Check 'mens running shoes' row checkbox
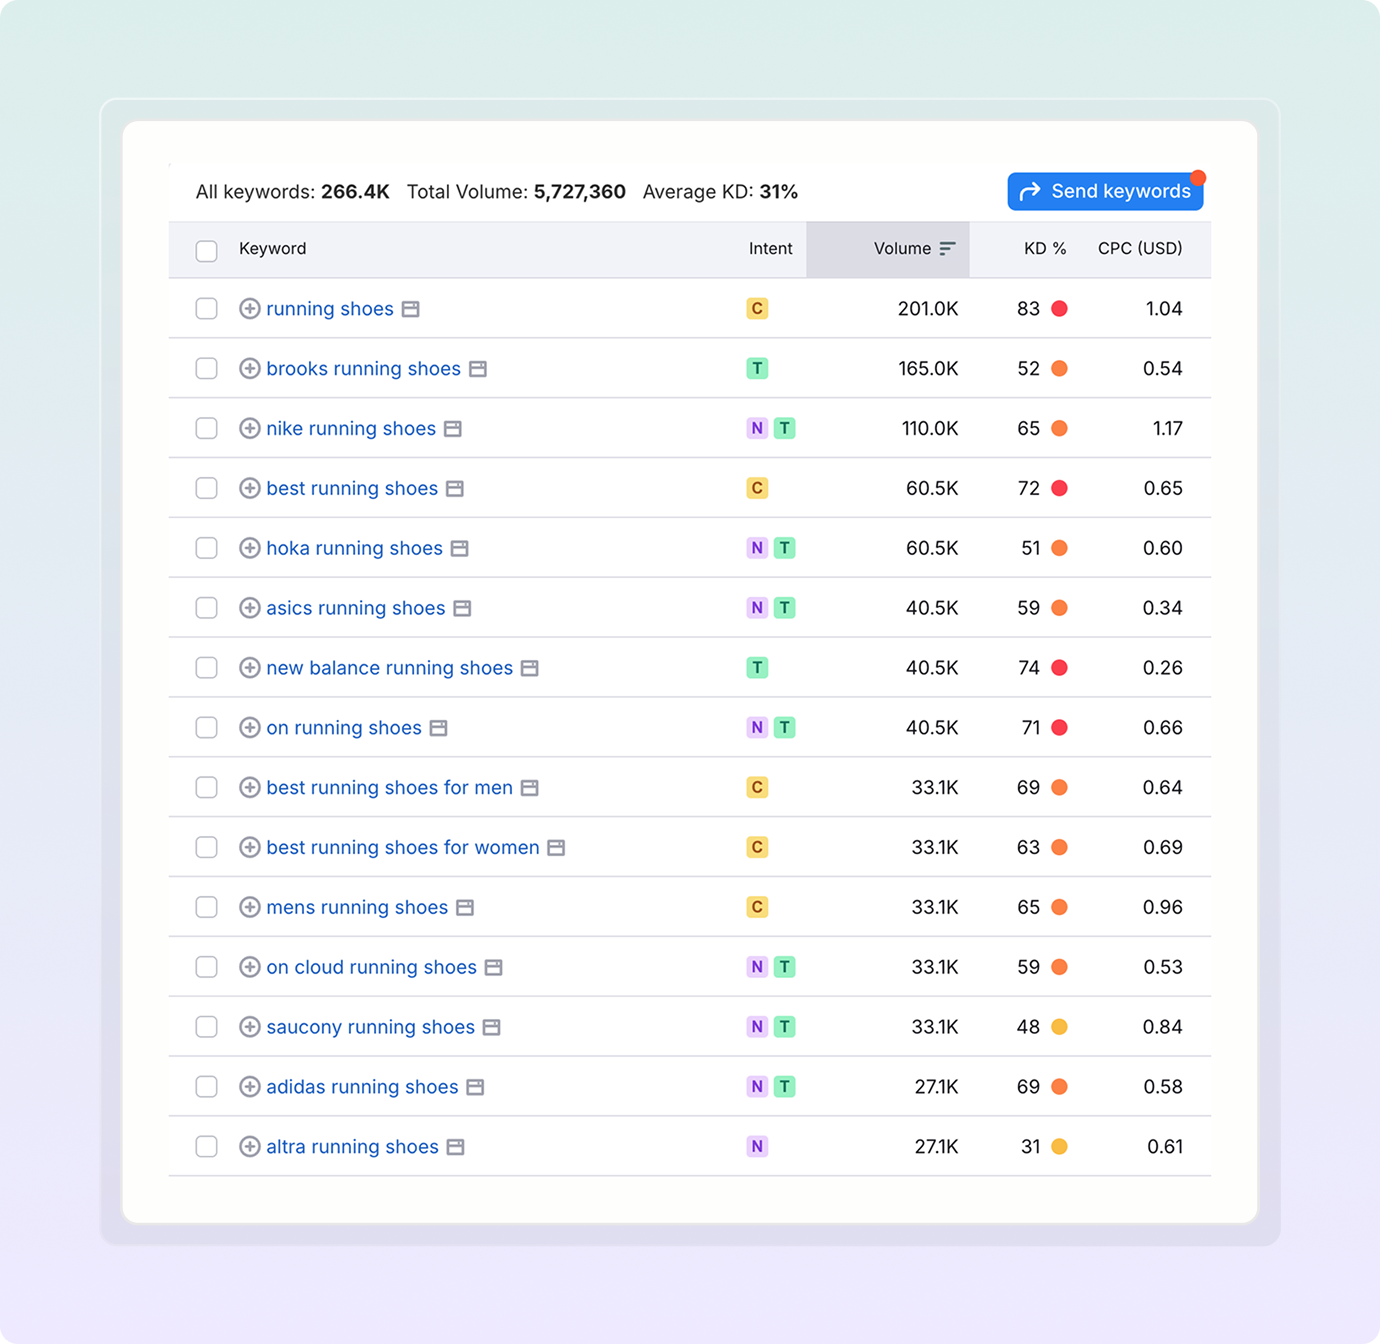Viewport: 1380px width, 1344px height. (207, 908)
